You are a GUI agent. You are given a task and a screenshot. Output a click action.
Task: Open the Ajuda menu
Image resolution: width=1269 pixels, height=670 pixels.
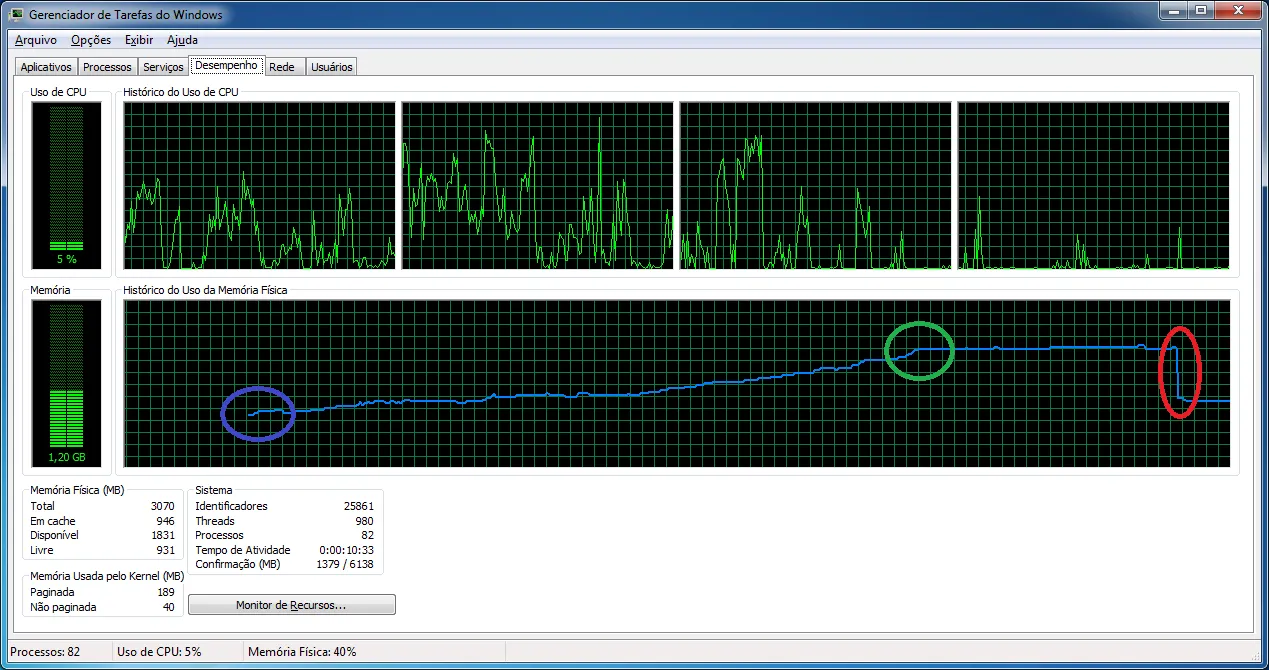pos(182,40)
